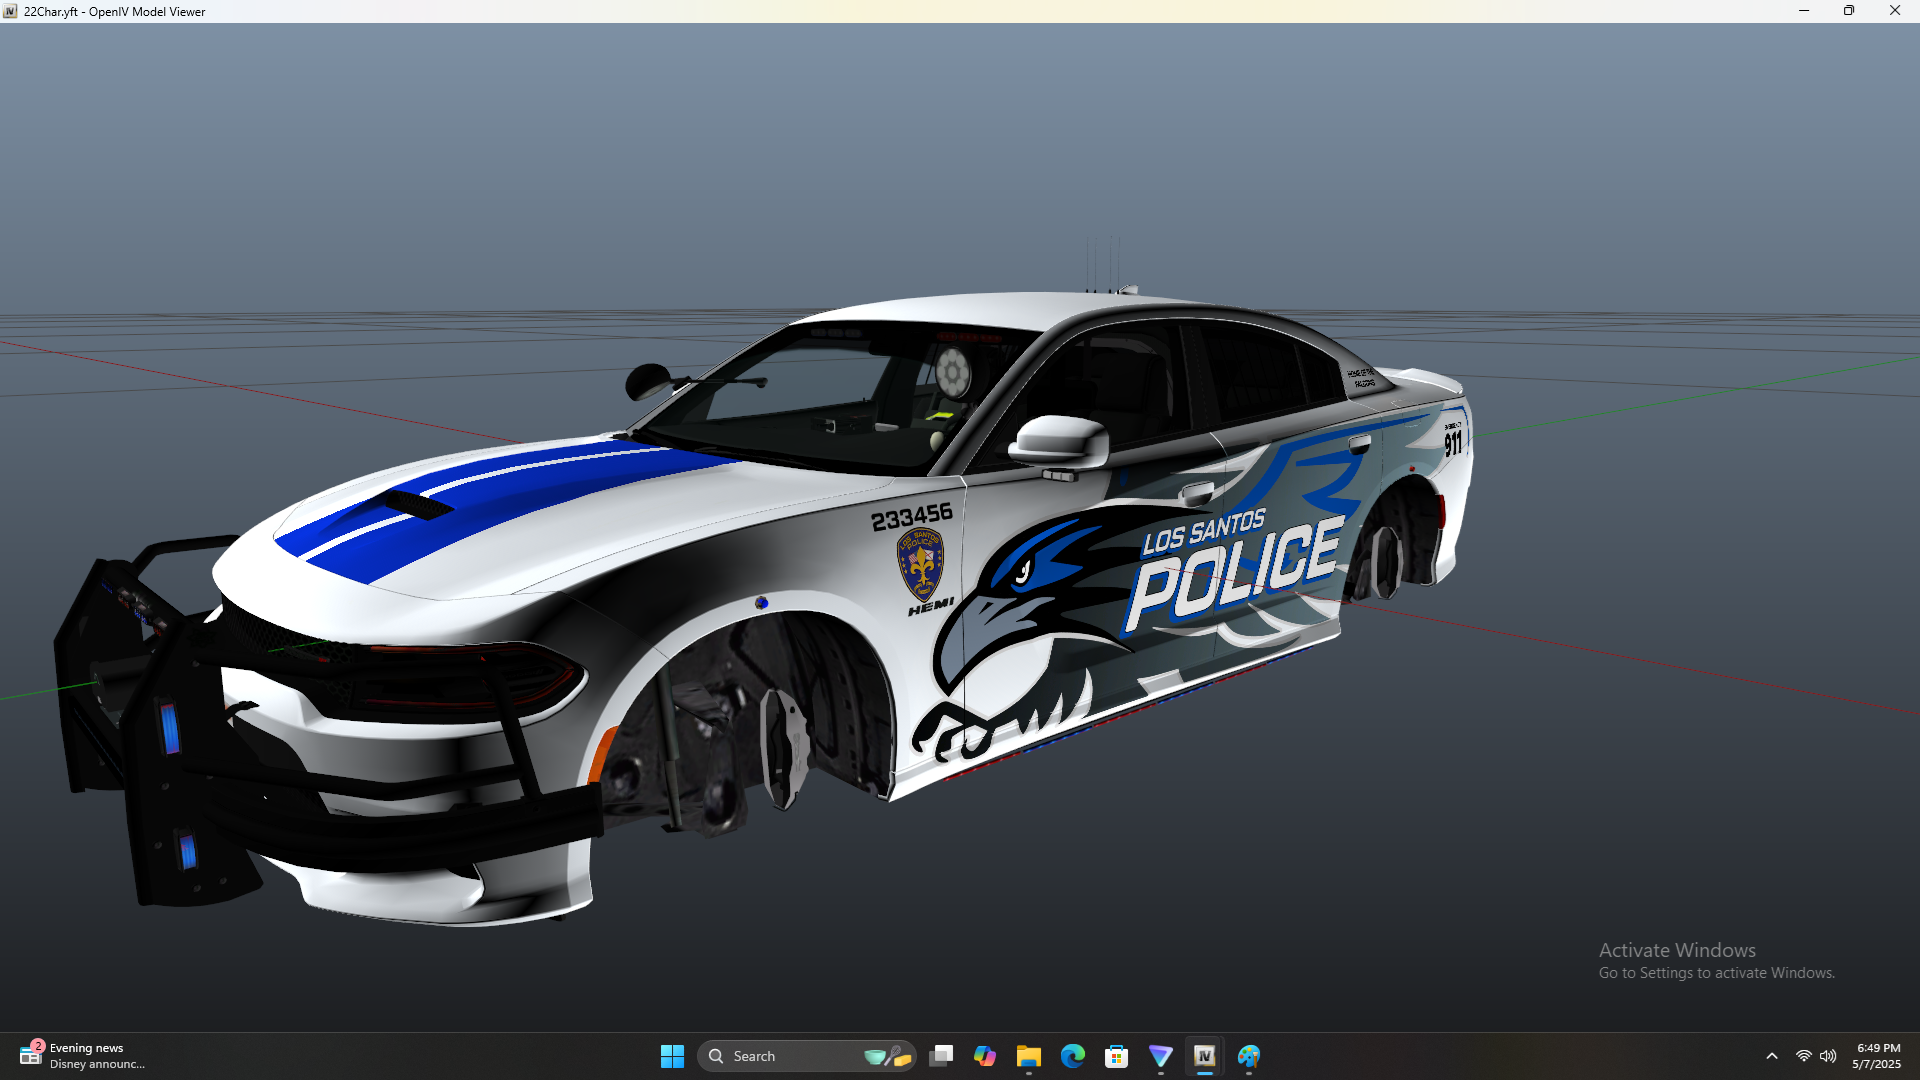Launch Proton VPN from the taskbar

(1160, 1056)
